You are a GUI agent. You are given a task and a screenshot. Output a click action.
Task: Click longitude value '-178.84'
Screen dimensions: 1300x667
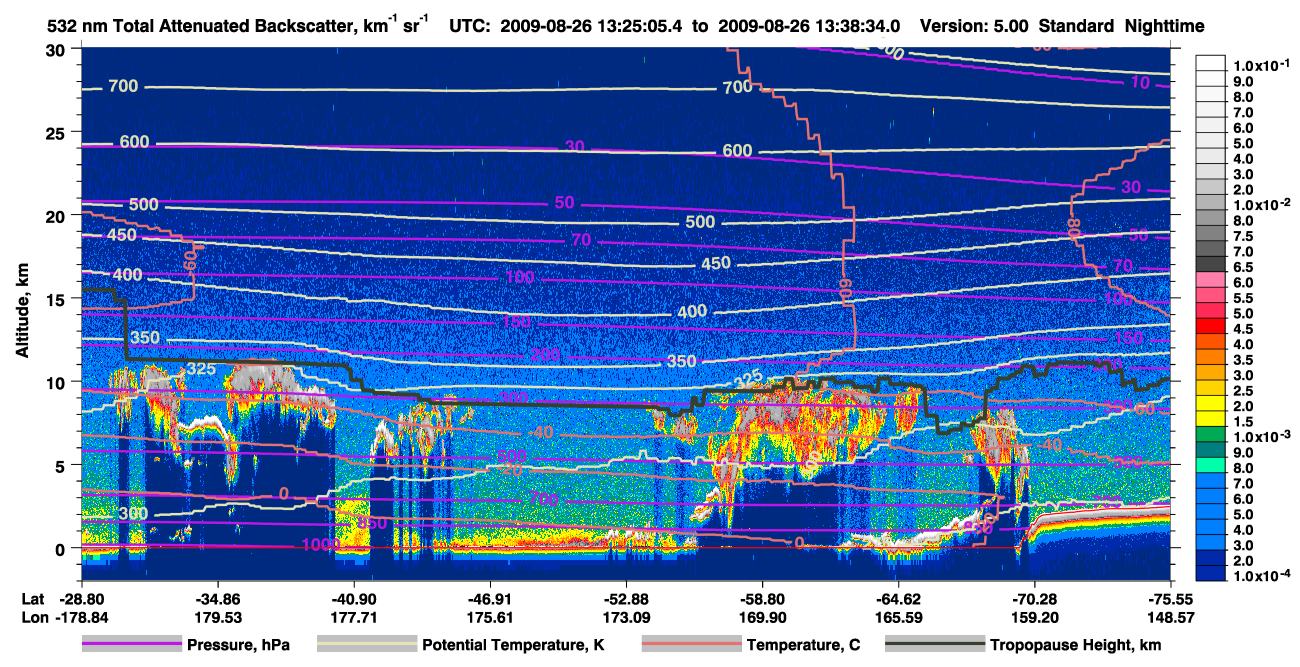click(x=80, y=618)
